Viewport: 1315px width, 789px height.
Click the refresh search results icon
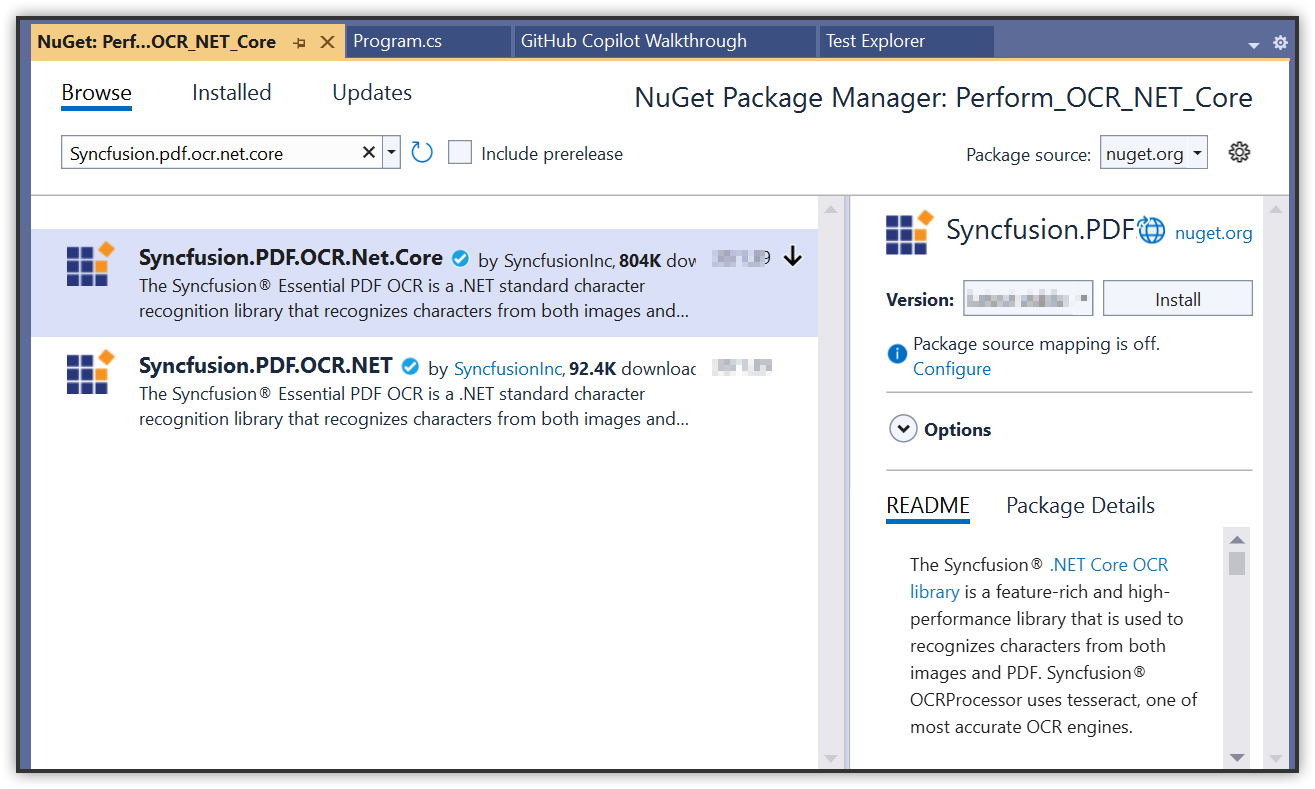421,151
